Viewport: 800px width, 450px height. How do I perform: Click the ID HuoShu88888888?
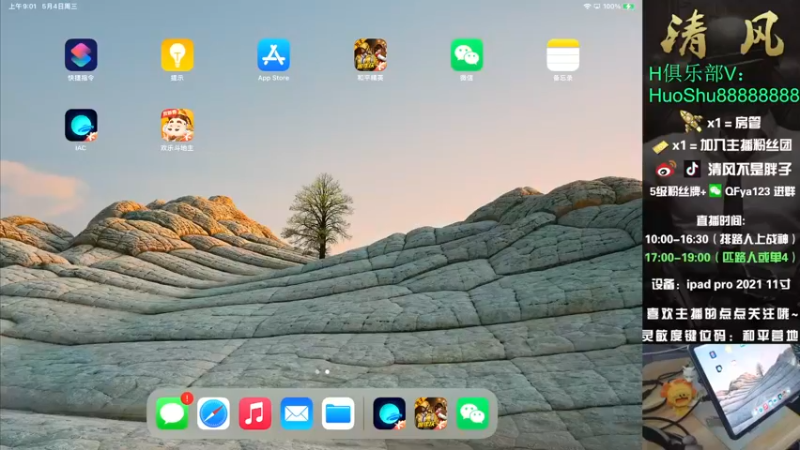[x=724, y=95]
